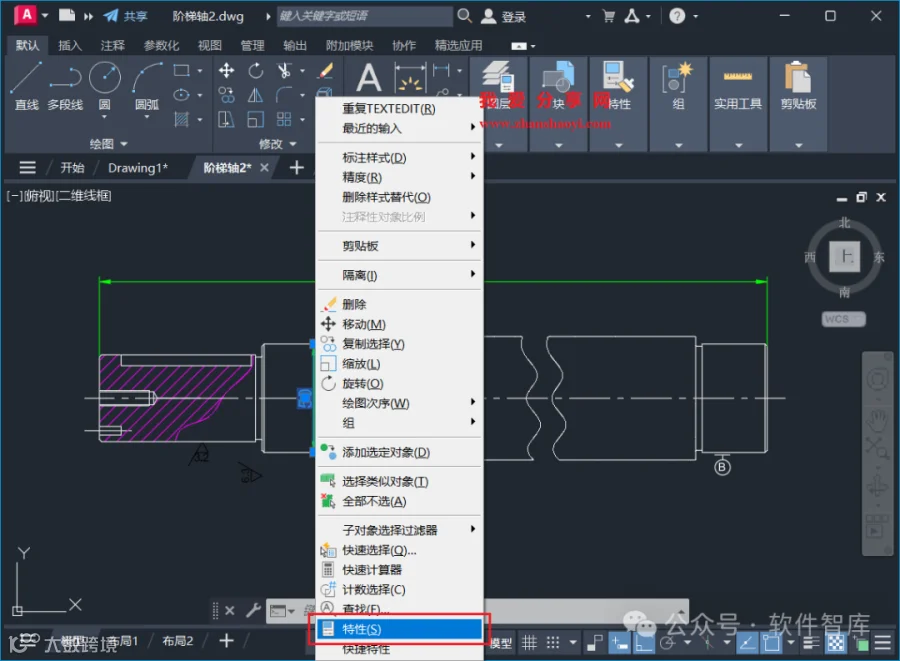Toggle the Model (模型) space button
Screen dimensions: 900x661
pyautogui.click(x=501, y=643)
